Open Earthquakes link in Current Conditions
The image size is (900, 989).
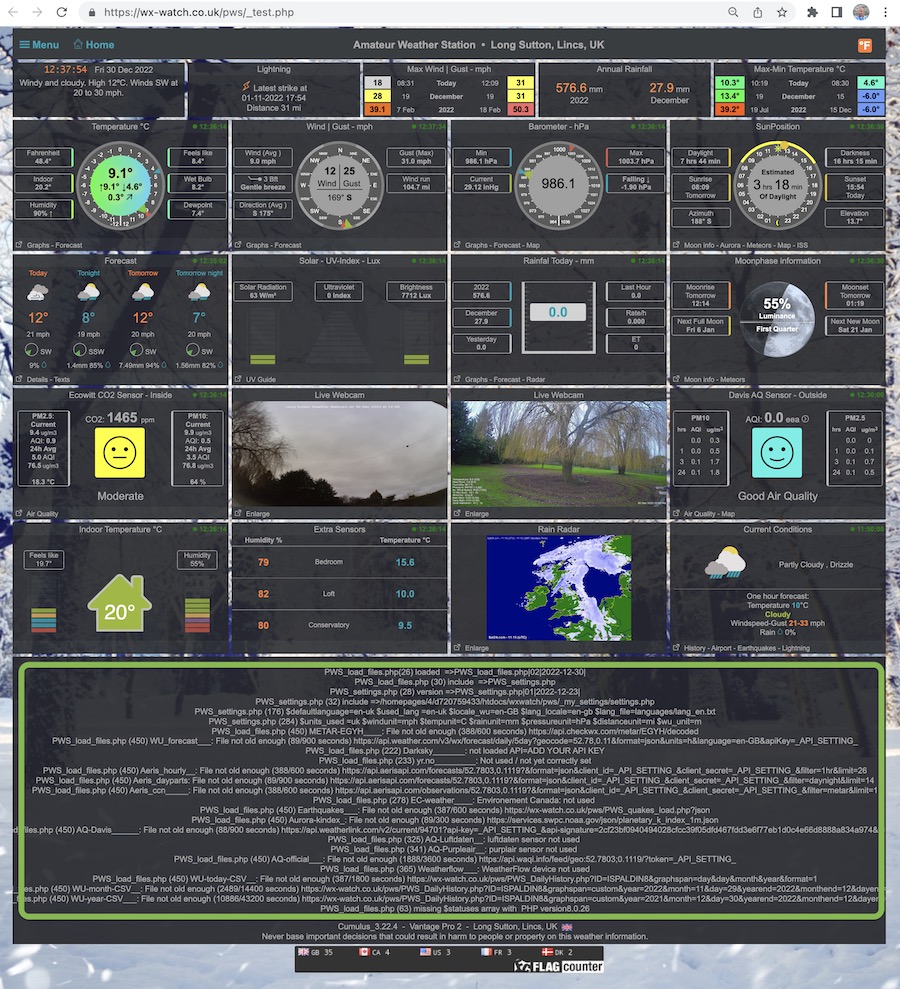(758, 648)
